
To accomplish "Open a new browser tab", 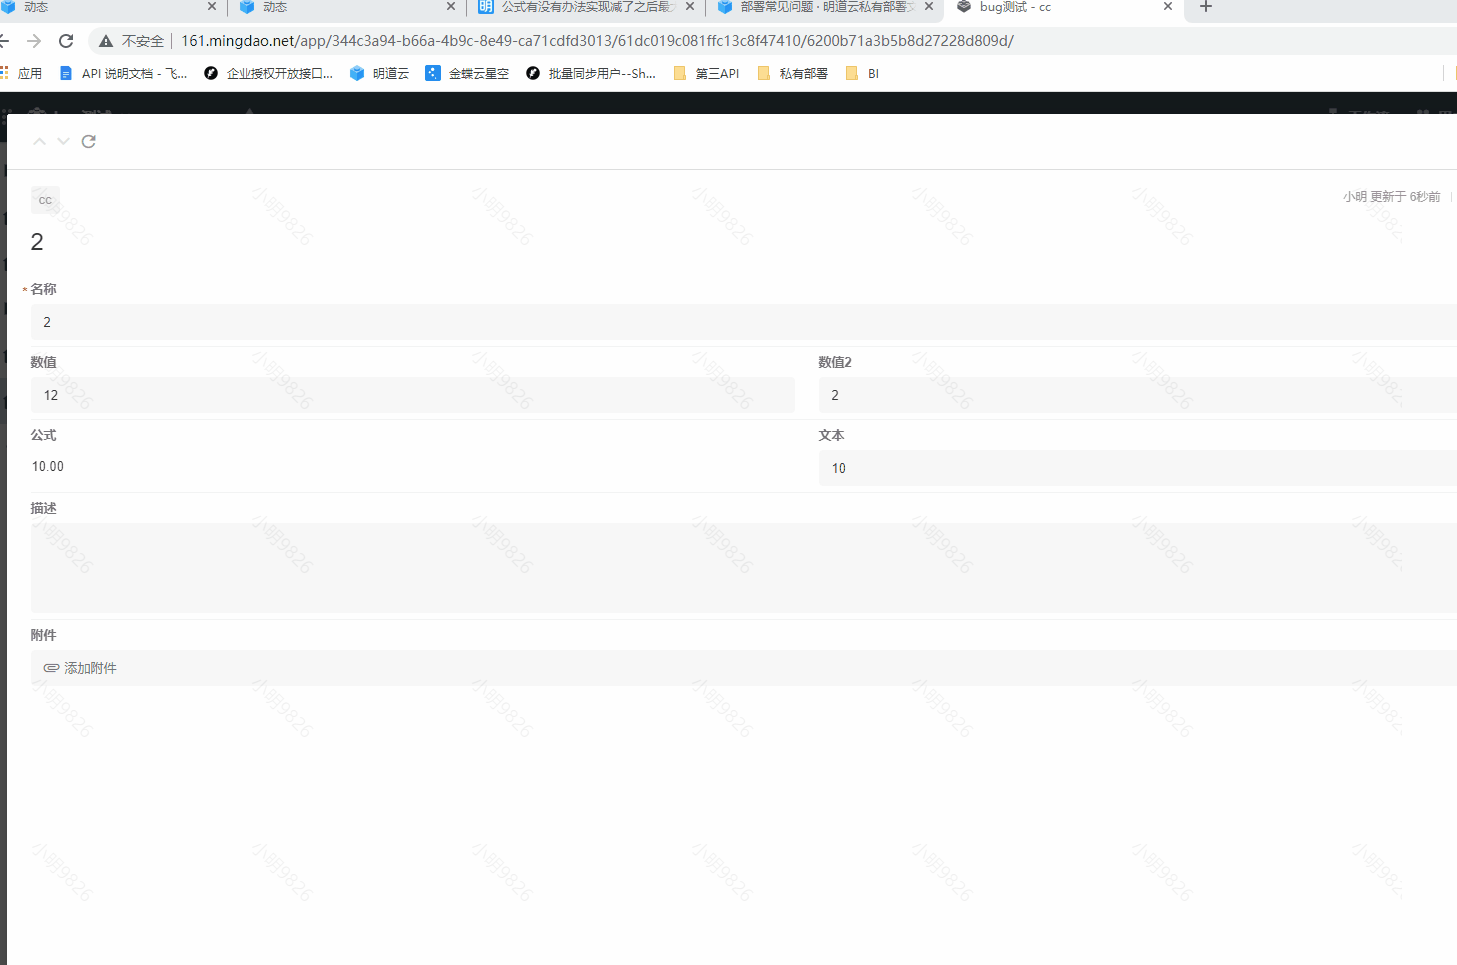I will point(1204,7).
